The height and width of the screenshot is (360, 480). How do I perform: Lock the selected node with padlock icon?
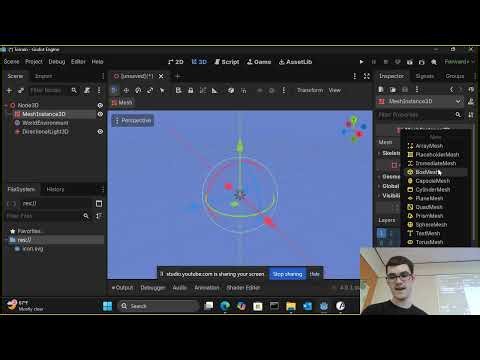click(191, 90)
